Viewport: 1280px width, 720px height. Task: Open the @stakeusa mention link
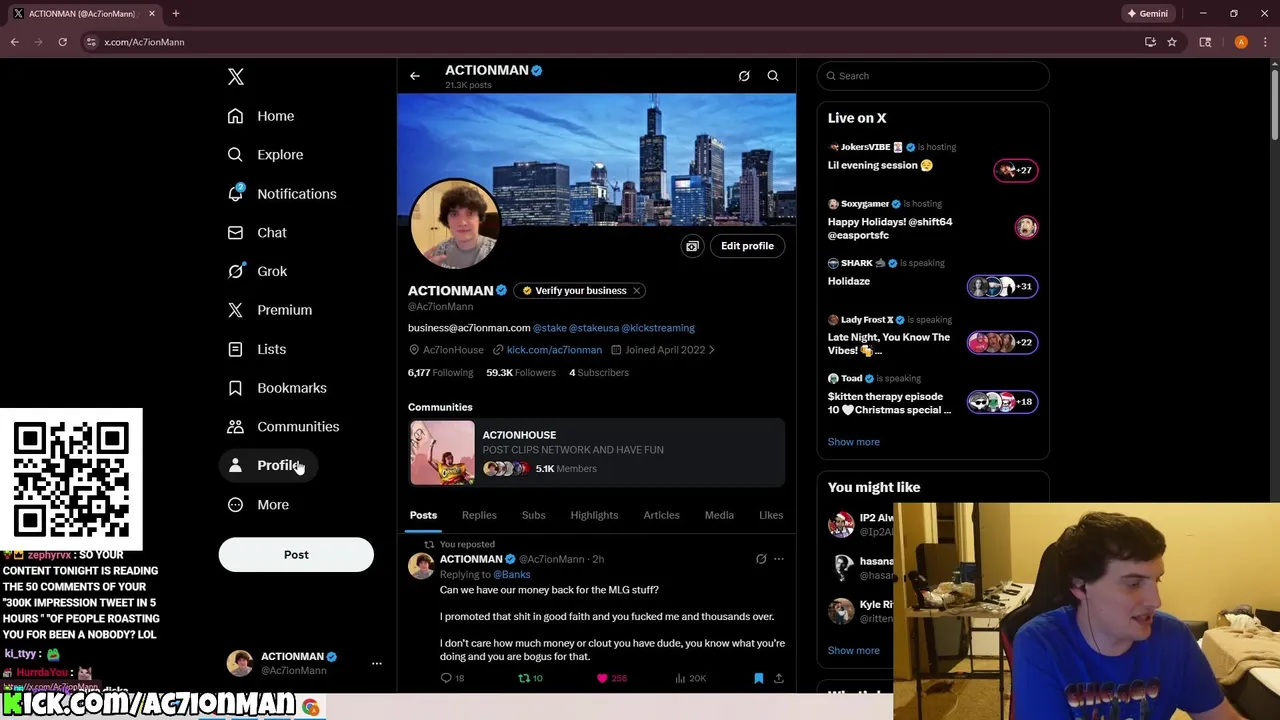pos(594,328)
